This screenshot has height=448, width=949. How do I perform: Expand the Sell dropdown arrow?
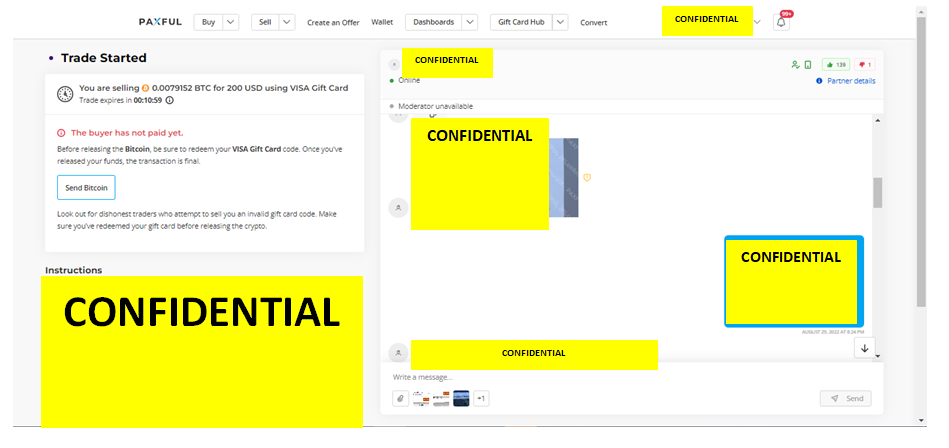(287, 22)
